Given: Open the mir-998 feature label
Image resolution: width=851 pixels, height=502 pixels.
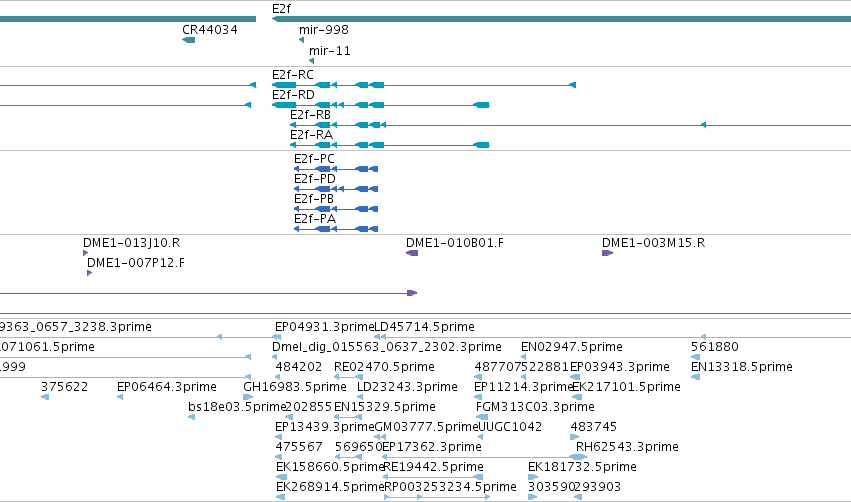Looking at the screenshot, I should pos(323,30).
